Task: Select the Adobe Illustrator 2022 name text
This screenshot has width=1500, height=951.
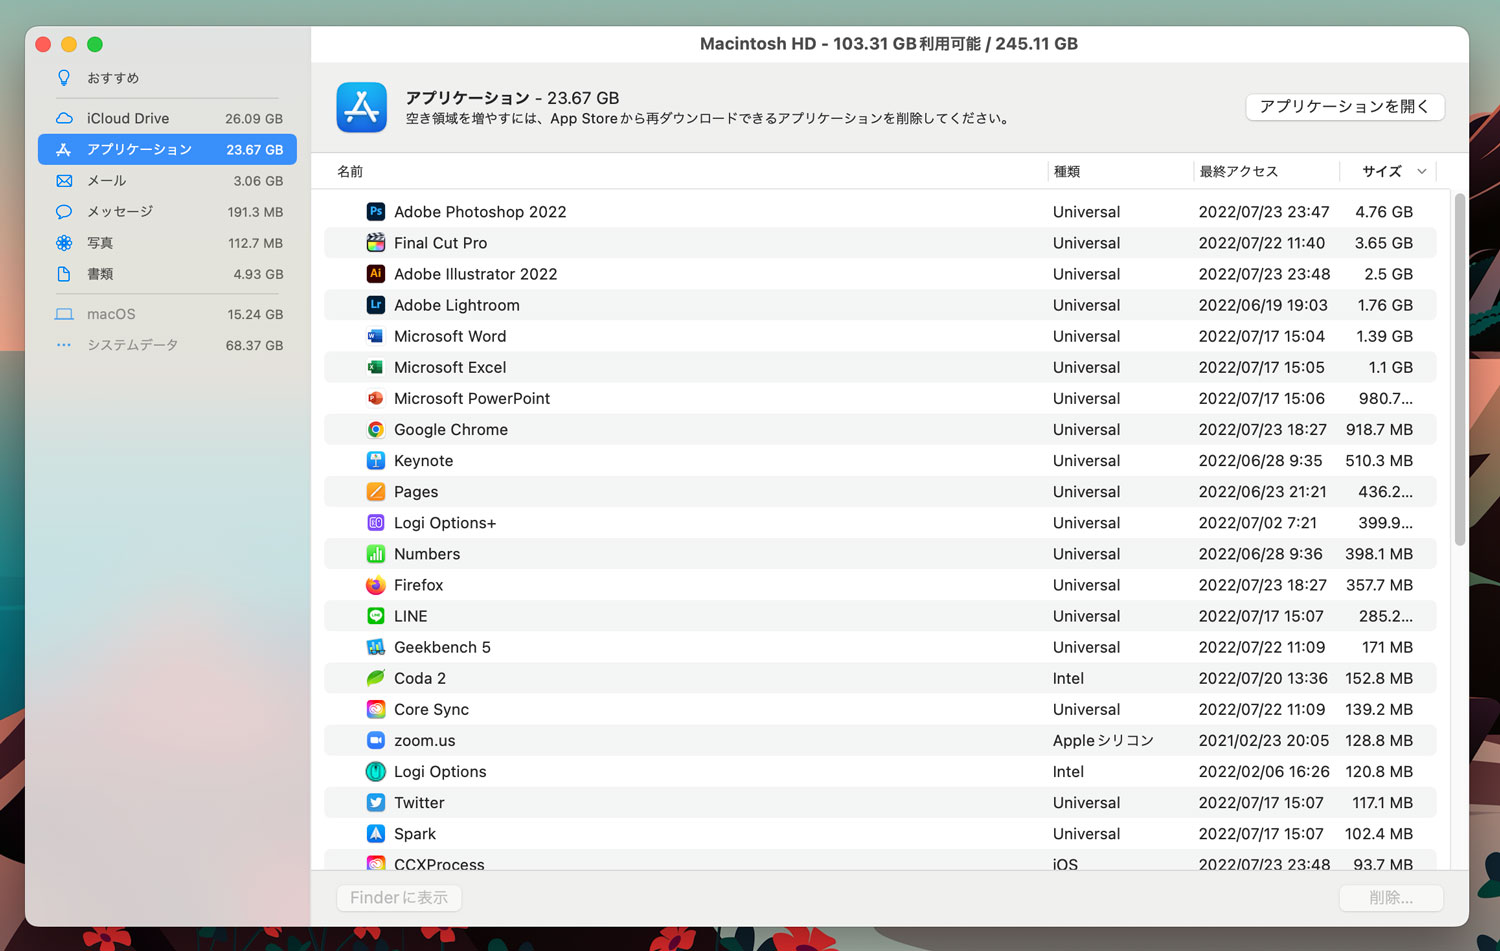Action: point(476,274)
